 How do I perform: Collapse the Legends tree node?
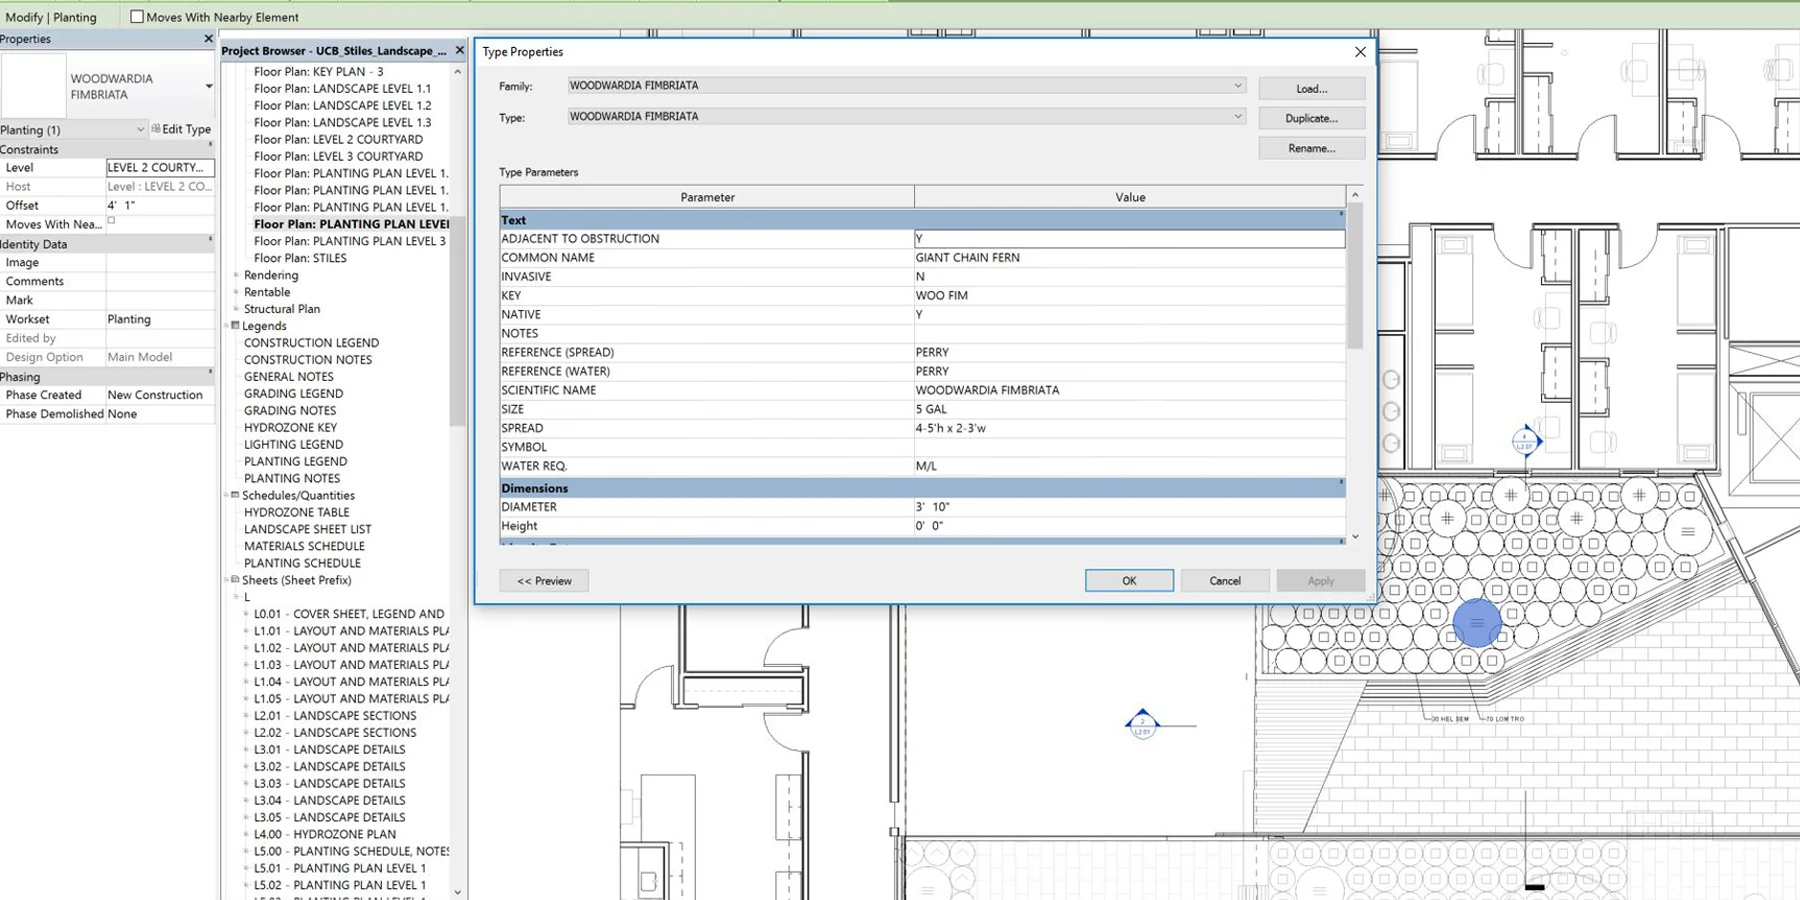(235, 326)
